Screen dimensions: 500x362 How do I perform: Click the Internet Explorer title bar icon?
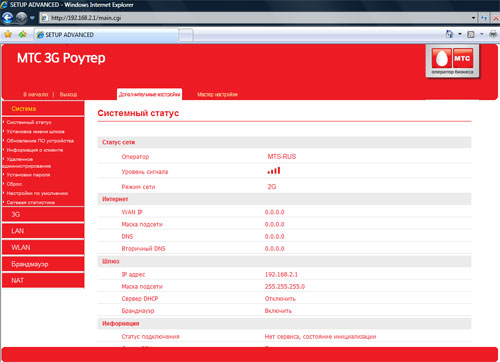click(4, 5)
